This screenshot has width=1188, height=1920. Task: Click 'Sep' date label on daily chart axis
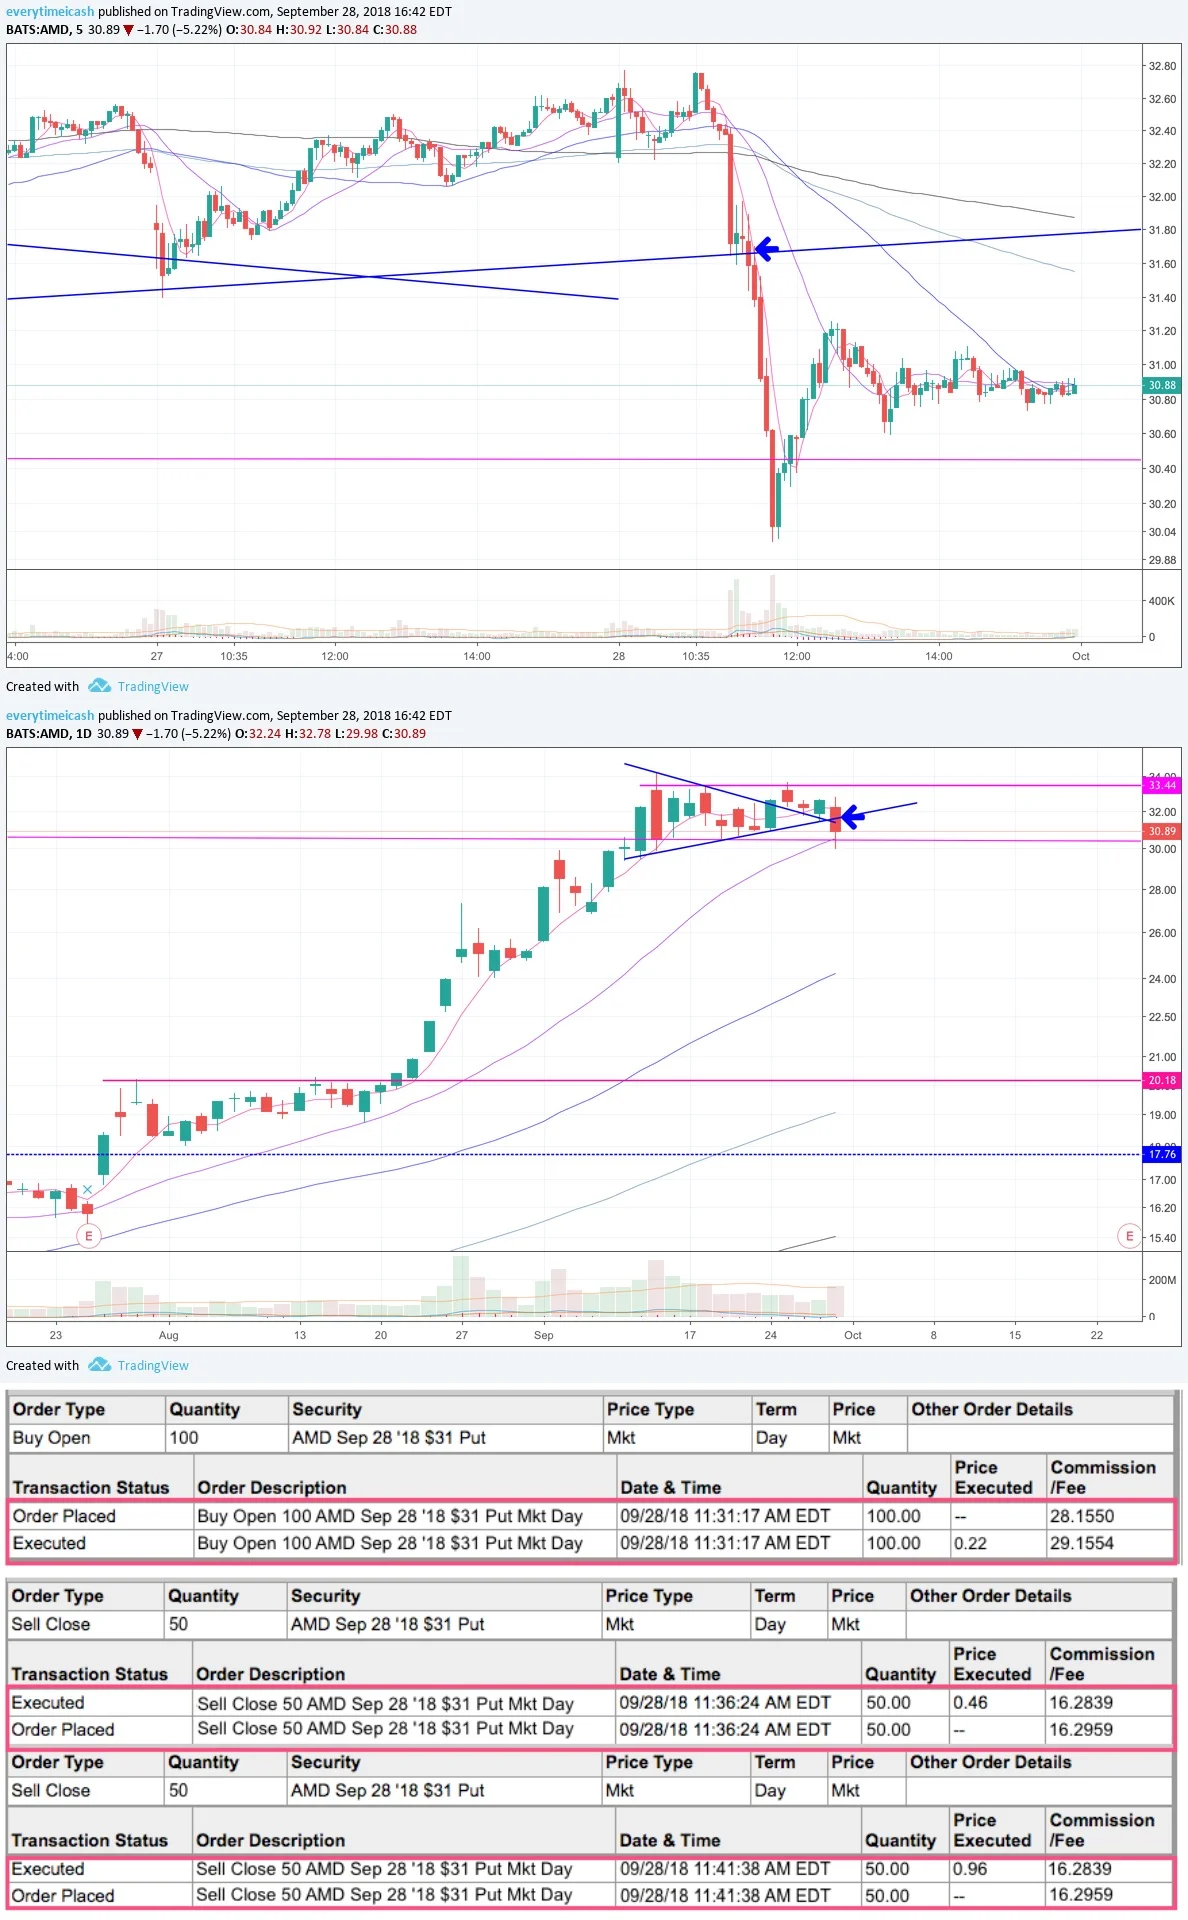(x=543, y=1335)
